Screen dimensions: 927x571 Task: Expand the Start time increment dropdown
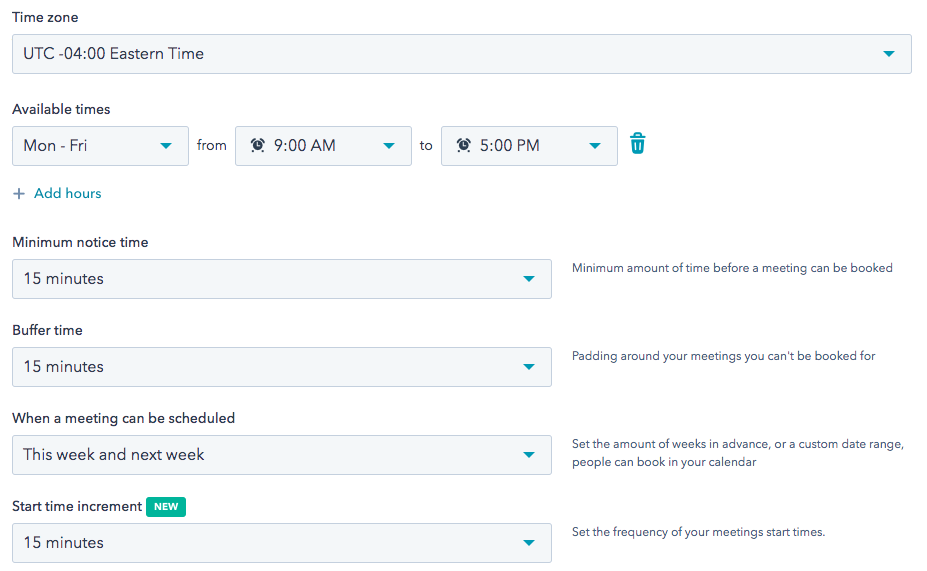[x=282, y=543]
